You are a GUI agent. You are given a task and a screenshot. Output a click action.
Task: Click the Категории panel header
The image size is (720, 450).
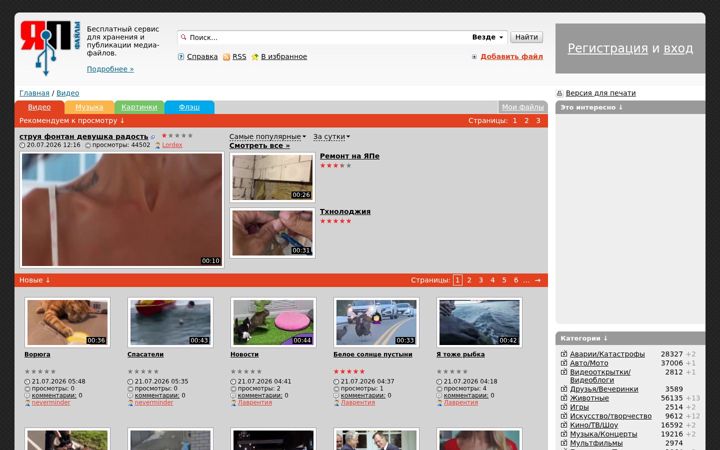click(630, 338)
